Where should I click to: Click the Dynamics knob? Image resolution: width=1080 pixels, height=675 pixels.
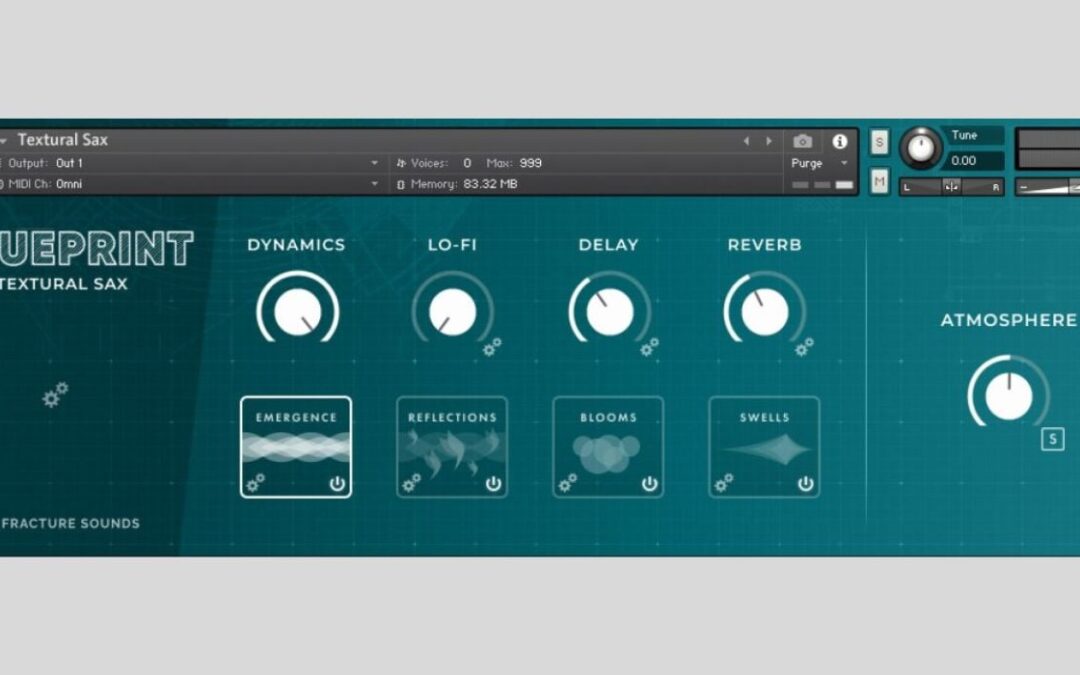coord(298,311)
